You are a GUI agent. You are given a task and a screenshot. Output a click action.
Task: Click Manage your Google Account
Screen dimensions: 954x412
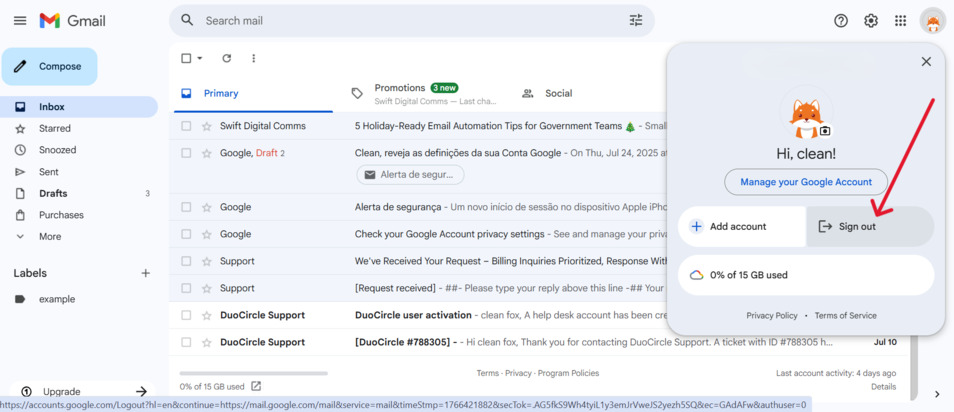(x=806, y=182)
